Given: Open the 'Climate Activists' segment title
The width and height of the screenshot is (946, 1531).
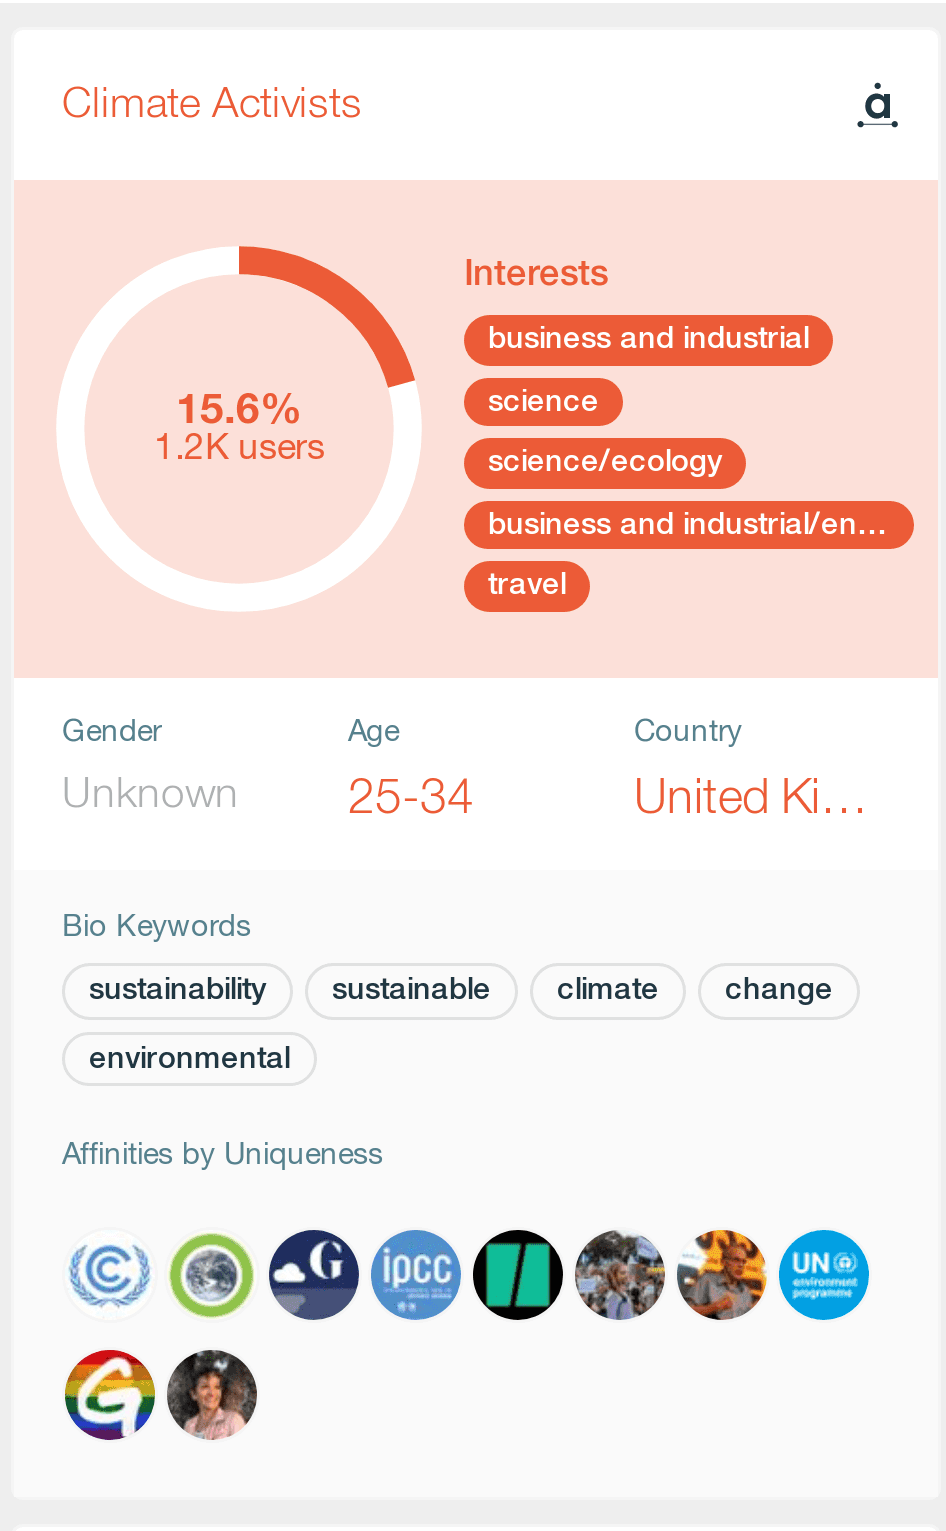Looking at the screenshot, I should point(211,104).
